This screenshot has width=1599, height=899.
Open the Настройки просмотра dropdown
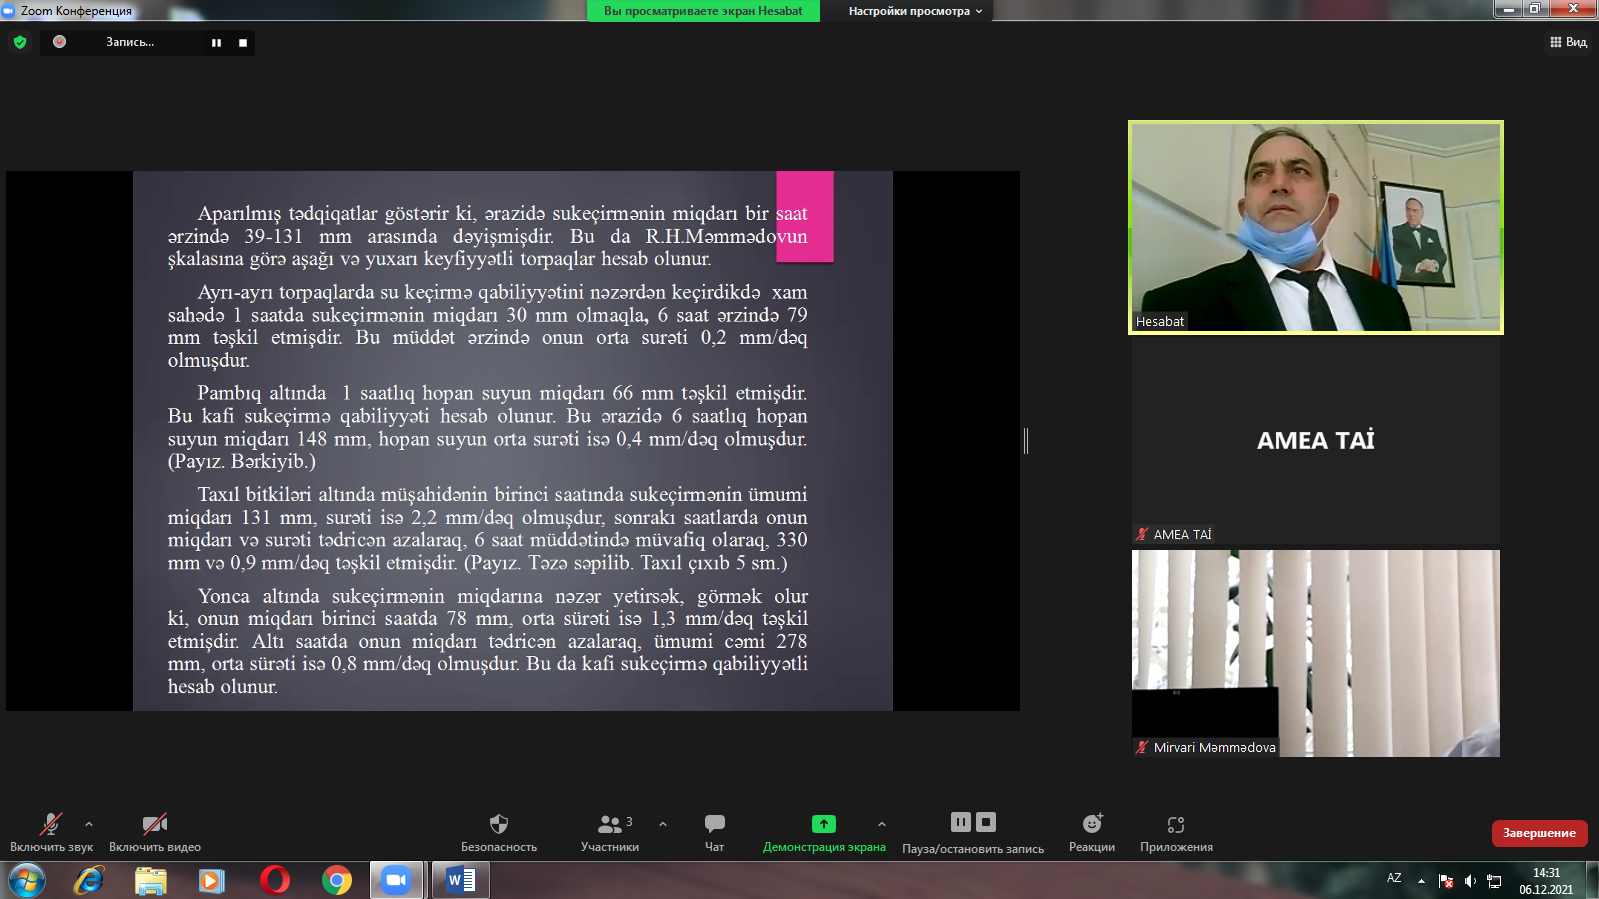(x=915, y=11)
